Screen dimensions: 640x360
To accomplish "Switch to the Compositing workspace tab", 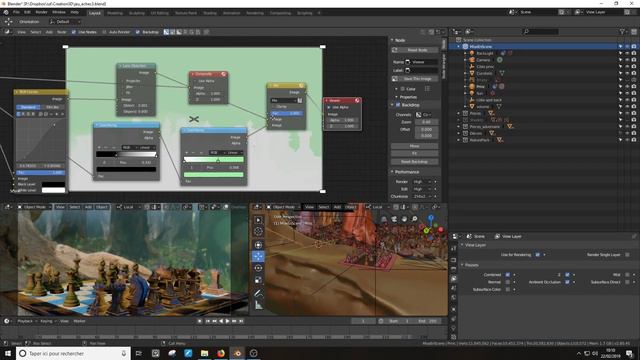I will point(280,13).
